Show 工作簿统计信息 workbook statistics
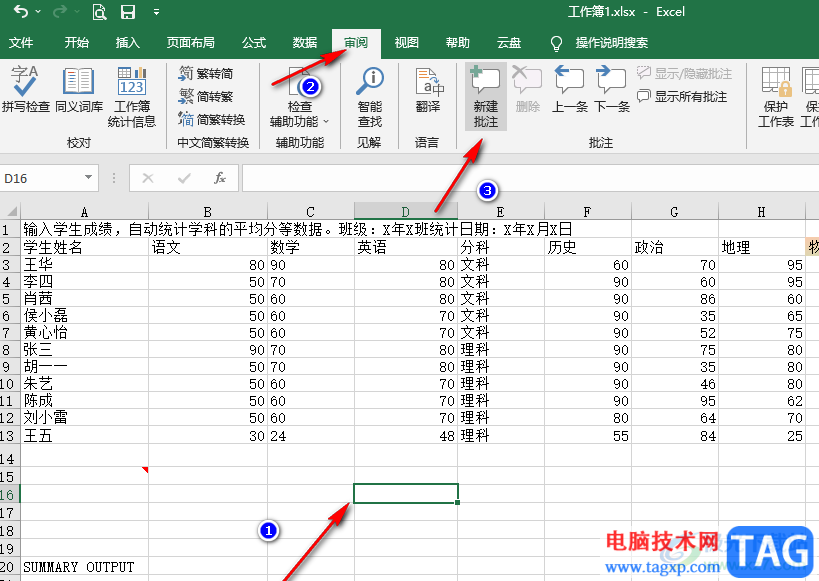The height and width of the screenshot is (581, 819). pos(132,96)
